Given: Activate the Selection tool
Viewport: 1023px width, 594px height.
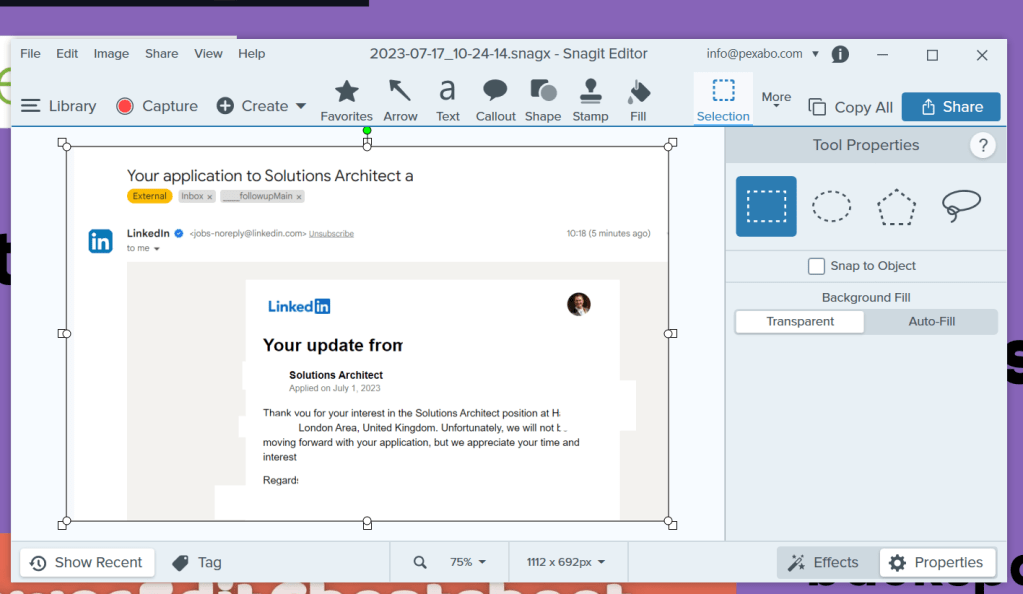Looking at the screenshot, I should point(723,101).
